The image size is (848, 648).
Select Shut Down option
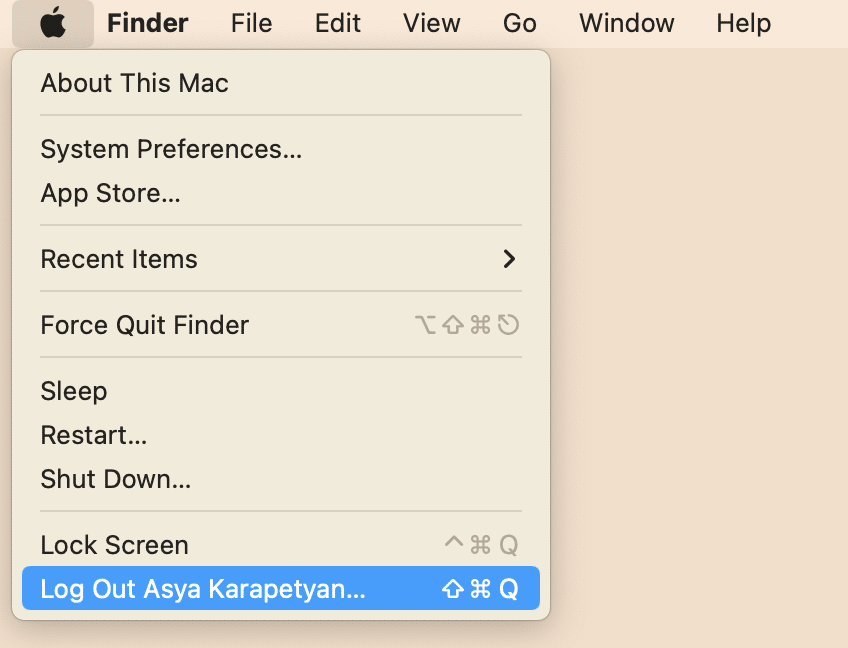click(115, 479)
